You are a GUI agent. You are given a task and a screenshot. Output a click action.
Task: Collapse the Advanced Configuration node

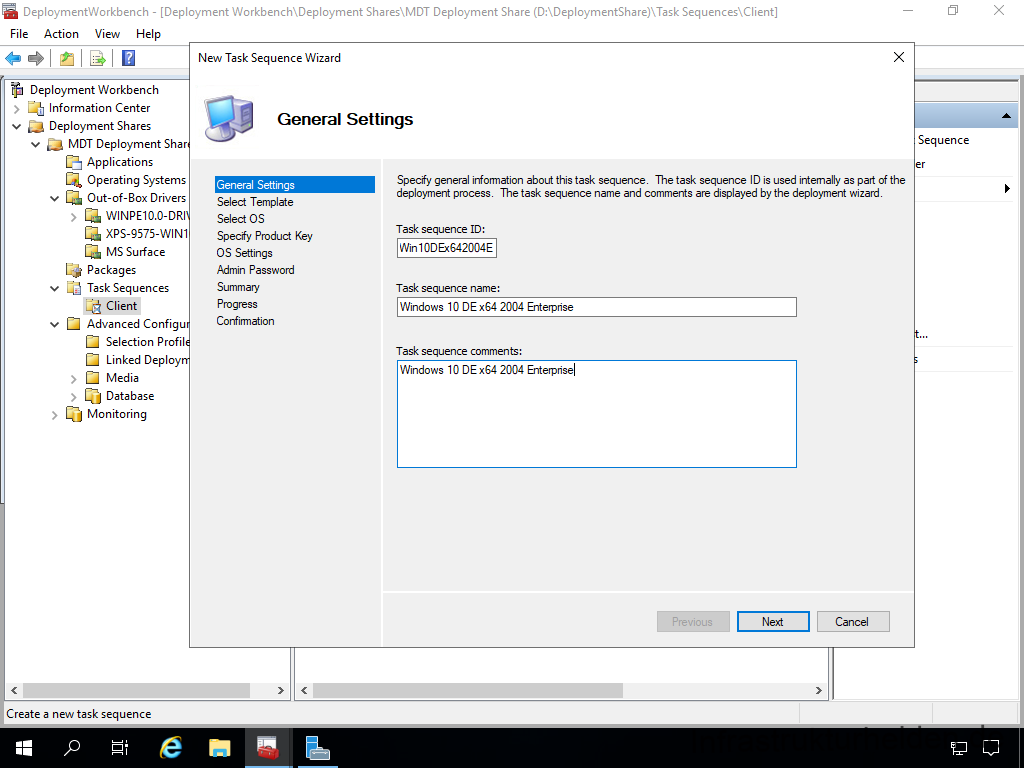[55, 325]
